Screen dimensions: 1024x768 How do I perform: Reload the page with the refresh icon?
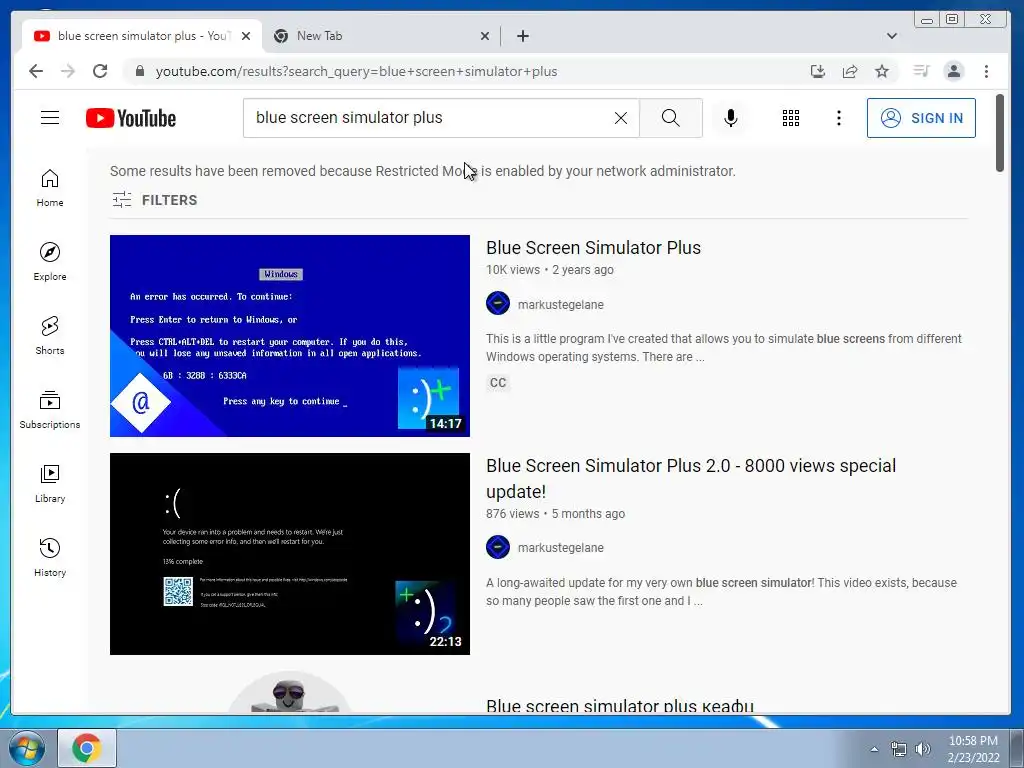(100, 71)
